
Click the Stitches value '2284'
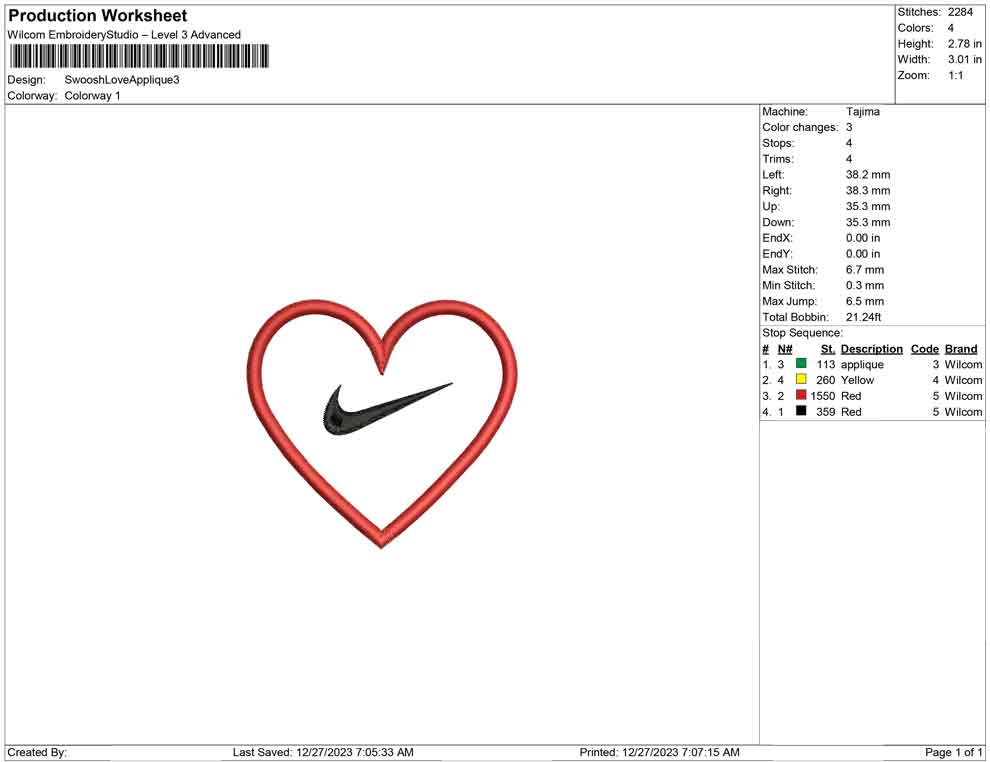click(960, 12)
